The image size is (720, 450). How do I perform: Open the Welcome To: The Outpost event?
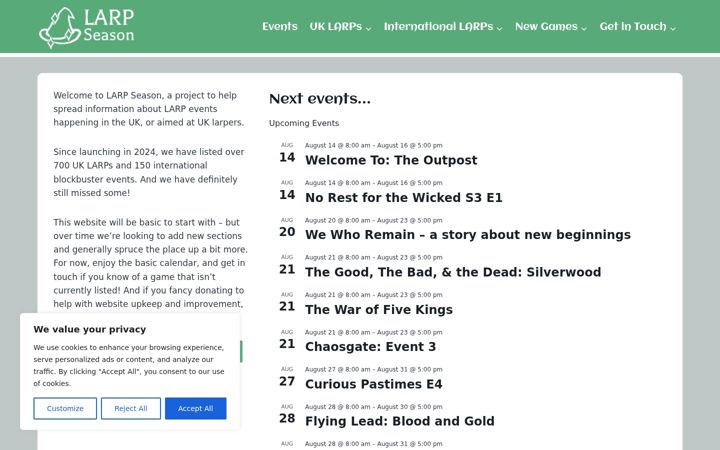point(391,160)
